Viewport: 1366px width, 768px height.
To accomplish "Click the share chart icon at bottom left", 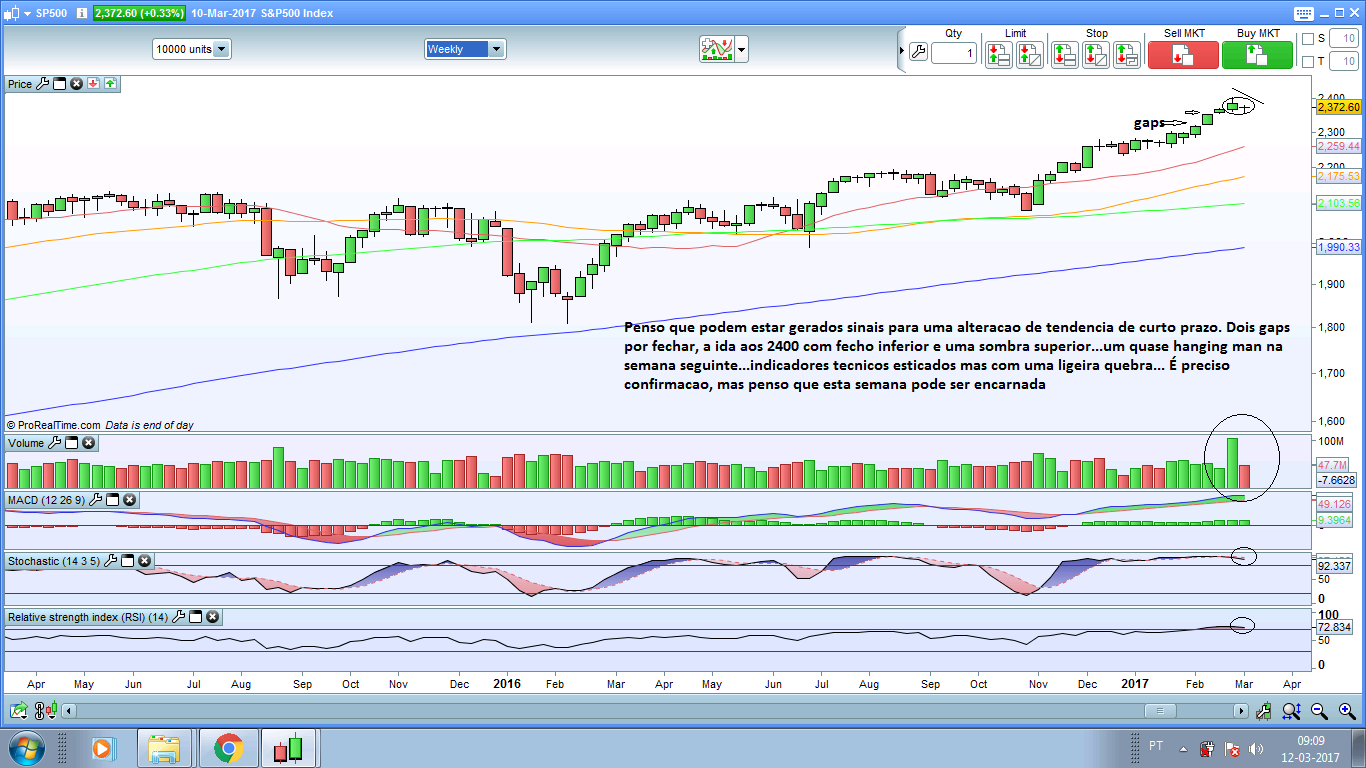I will pos(17,711).
